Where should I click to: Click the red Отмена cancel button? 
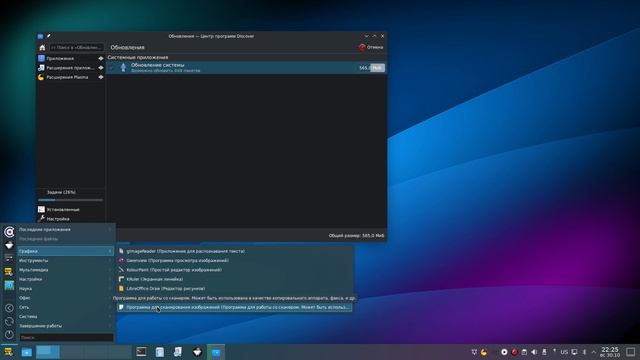(371, 47)
